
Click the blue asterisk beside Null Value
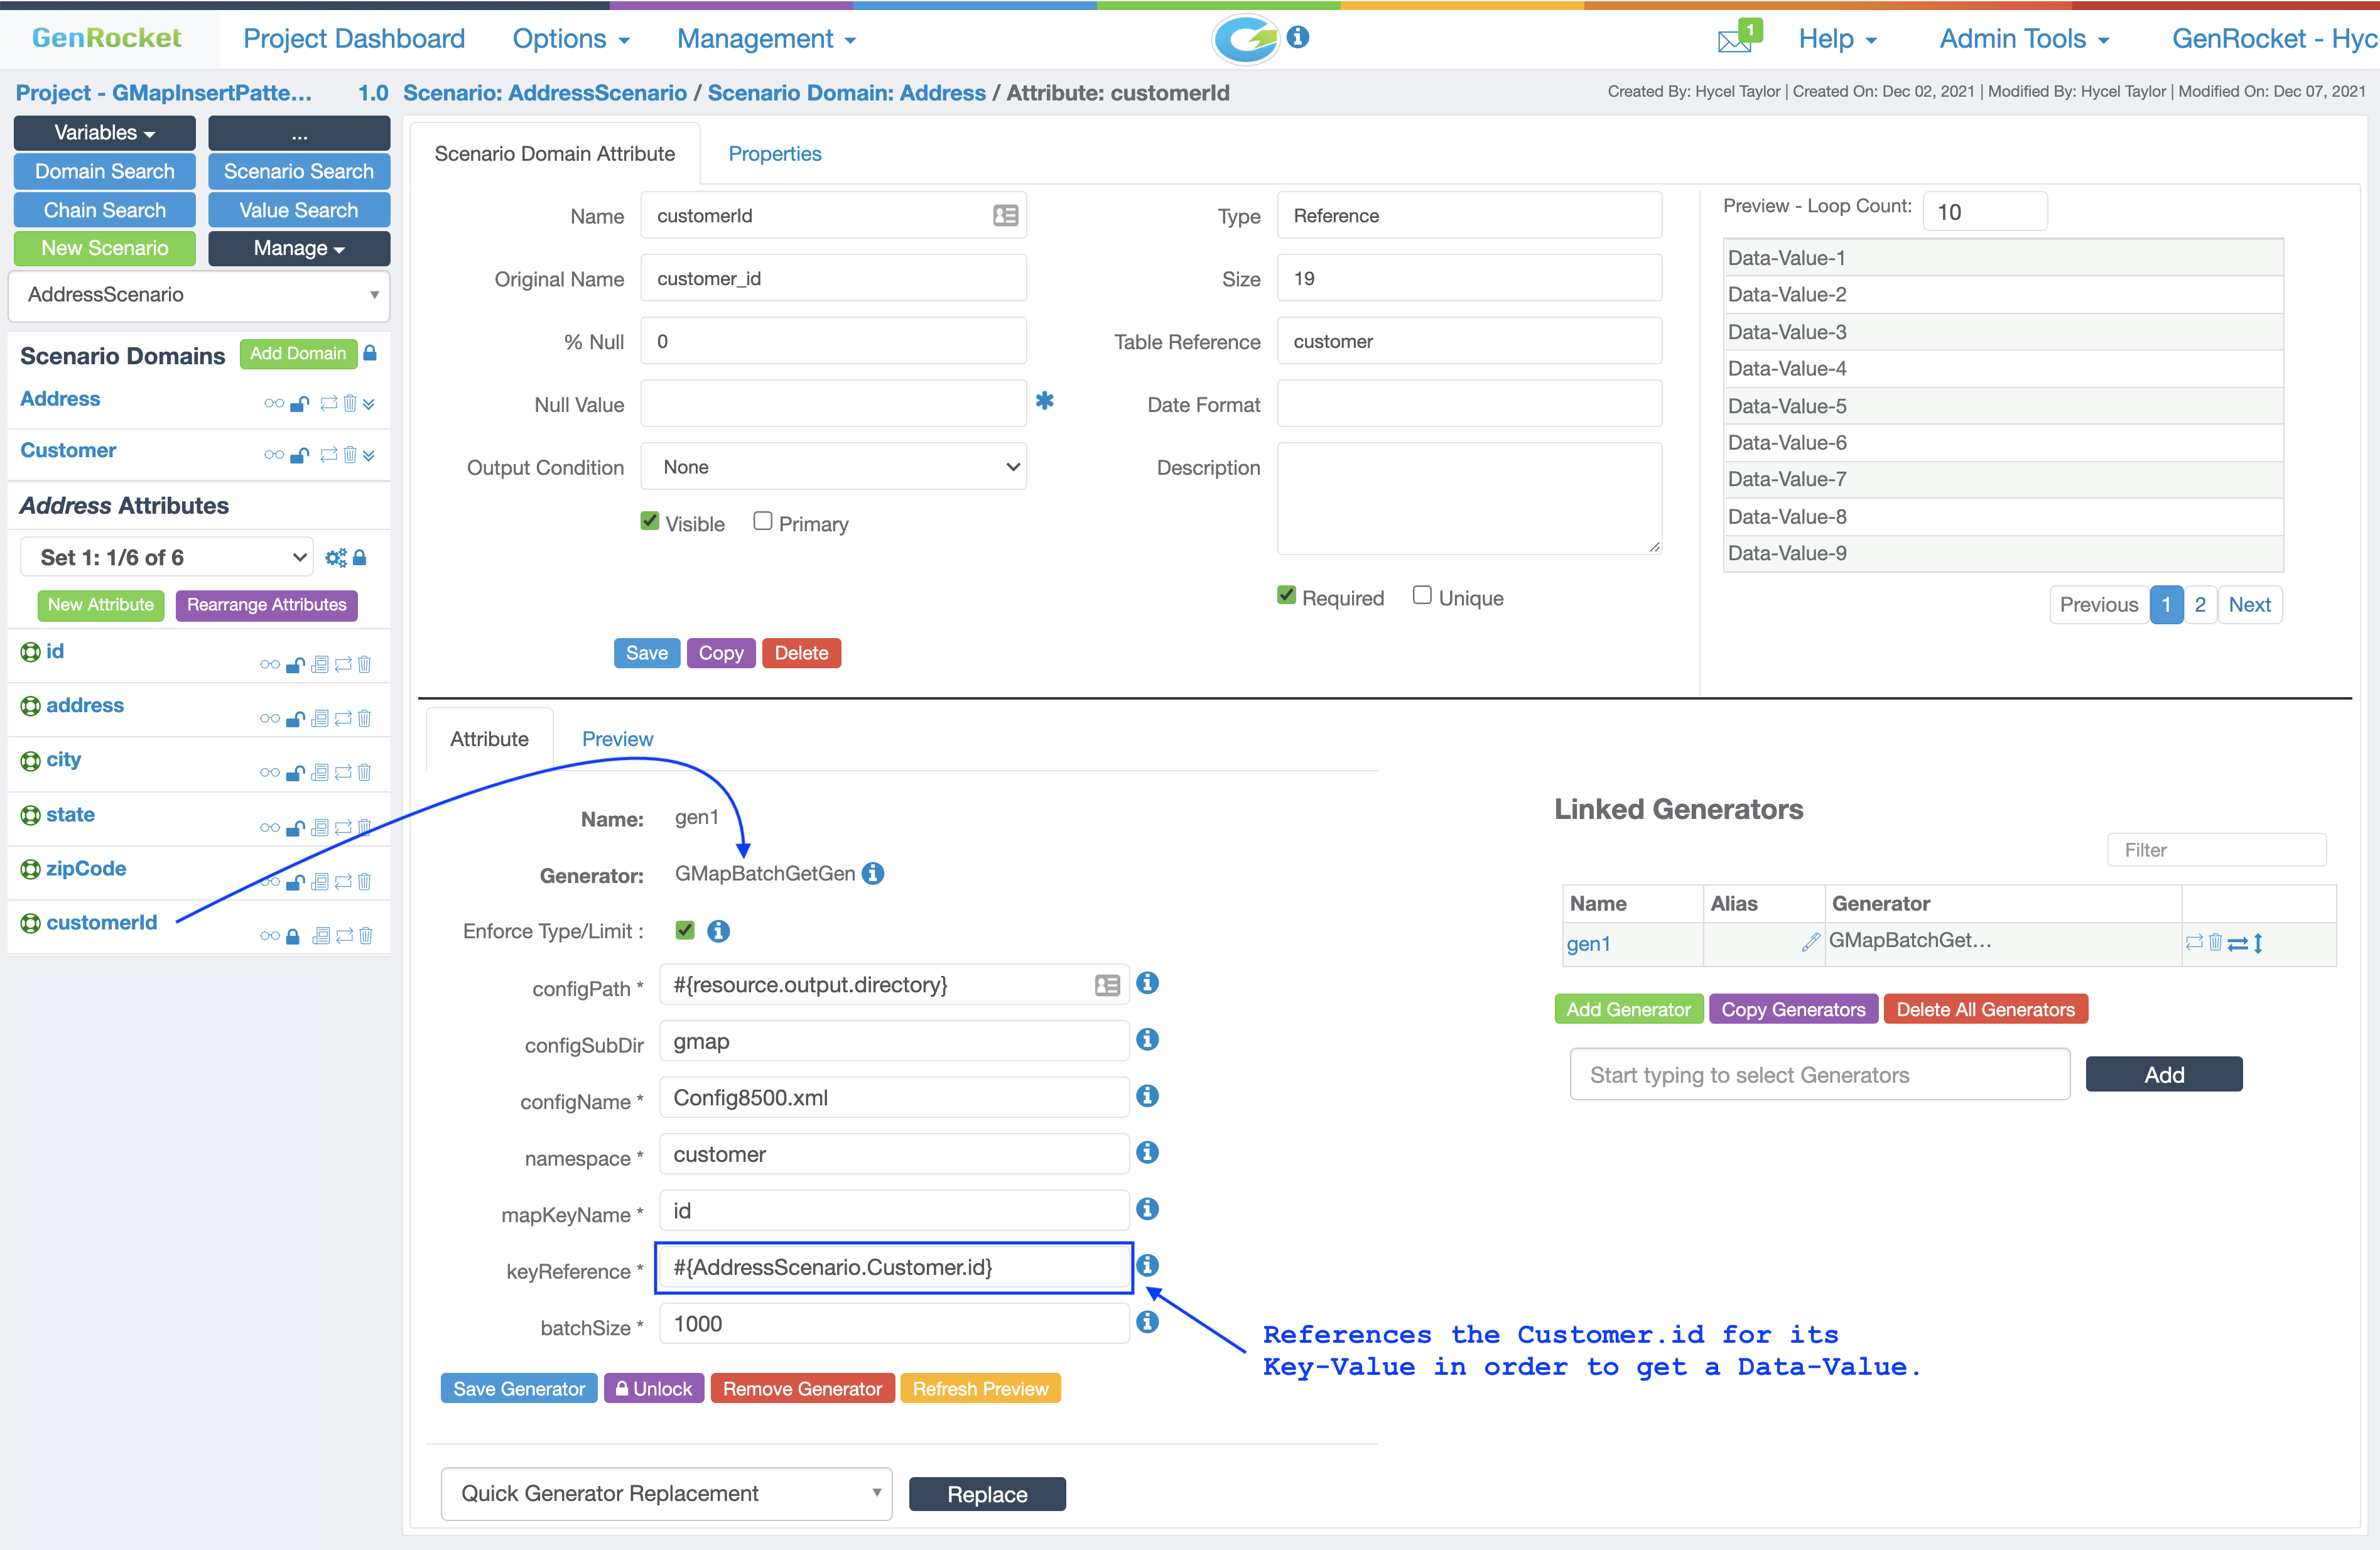pyautogui.click(x=1044, y=401)
